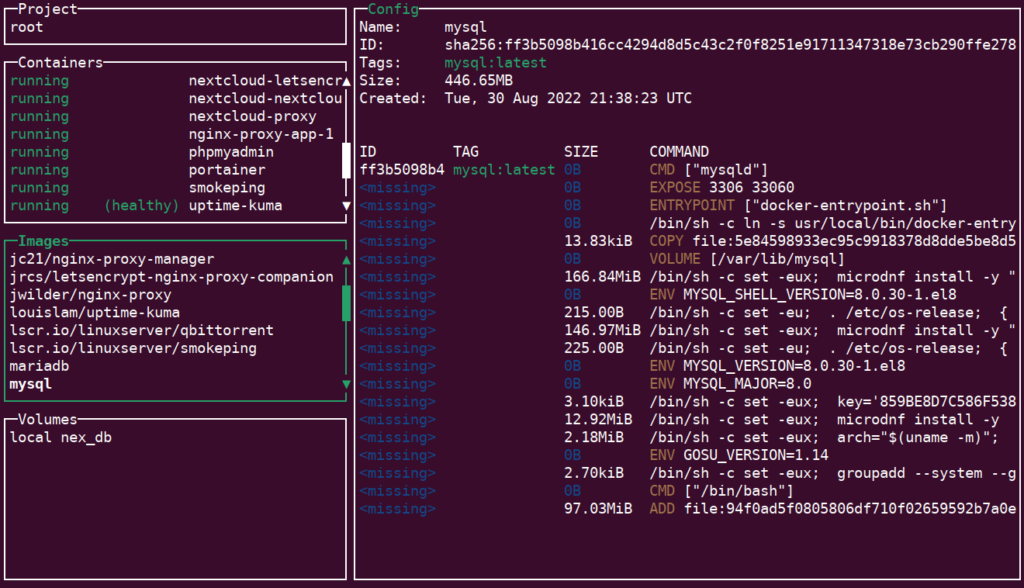The image size is (1024, 588).
Task: Click the green Images scrollbar thumb
Action: pyautogui.click(x=347, y=303)
